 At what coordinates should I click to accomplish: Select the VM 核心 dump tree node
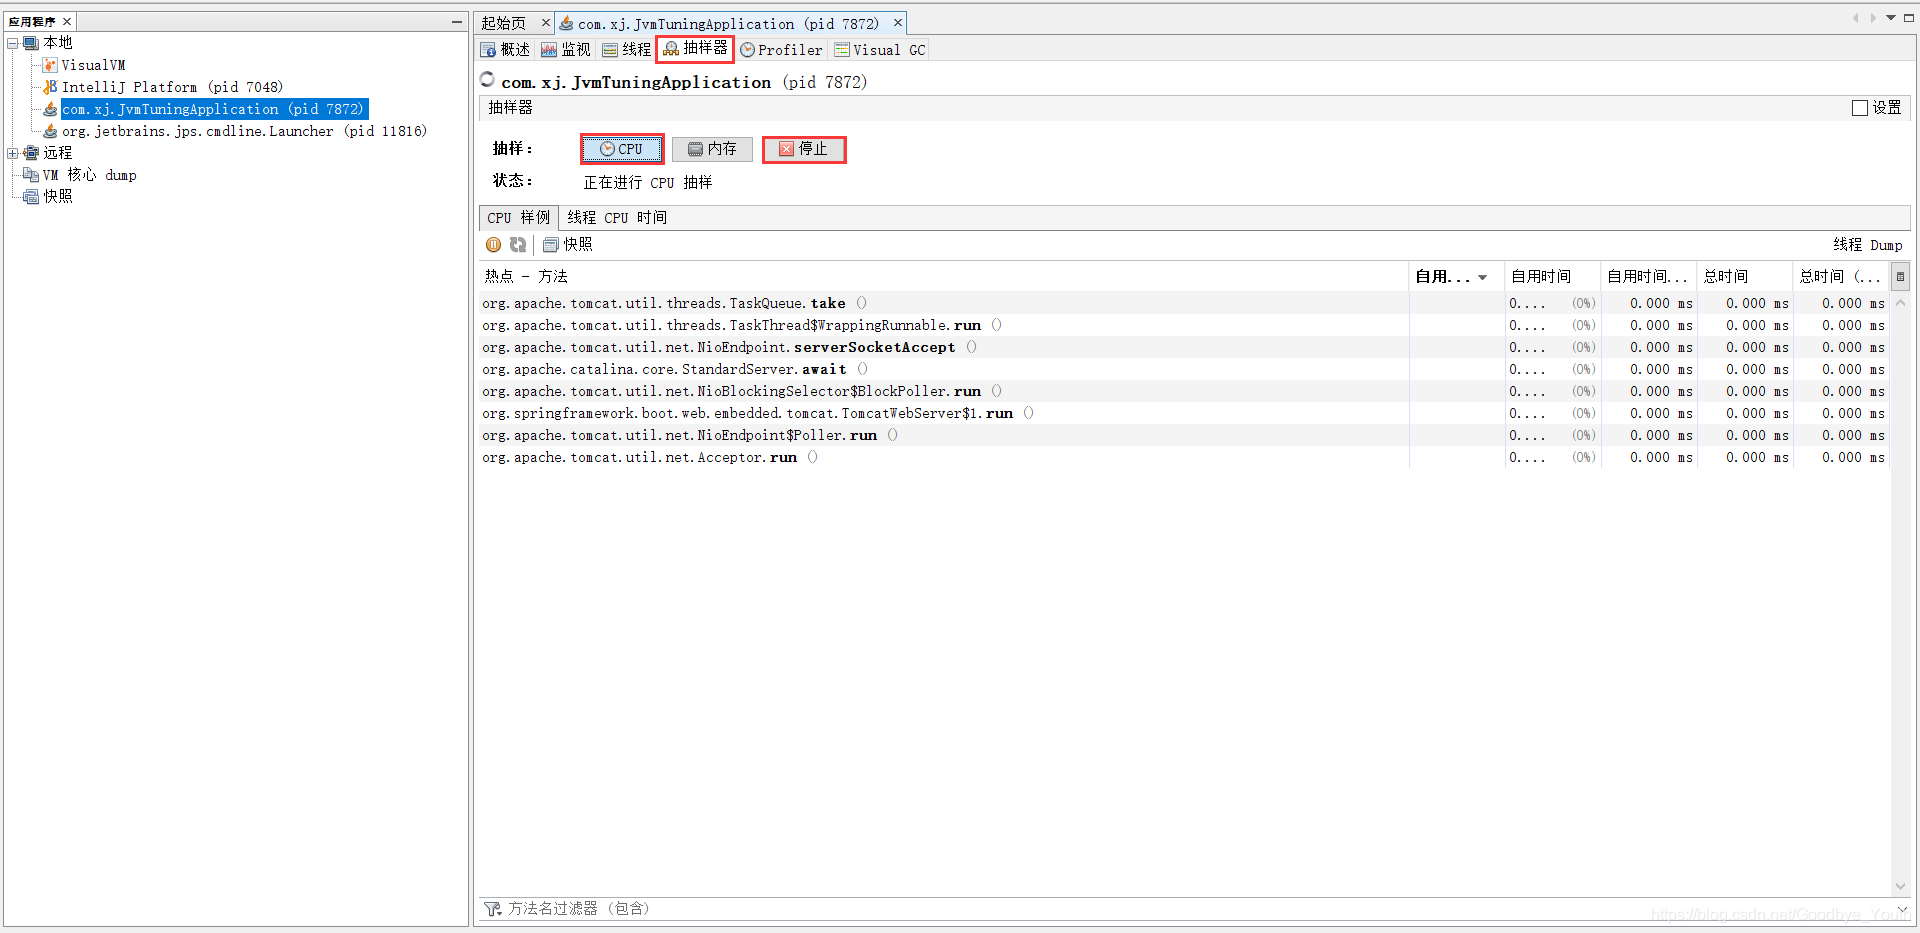[x=88, y=175]
